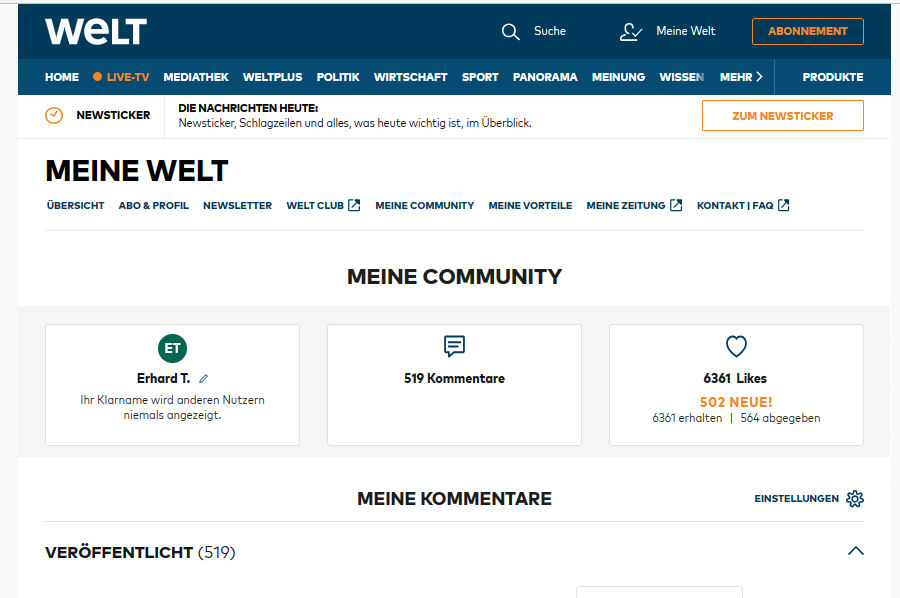
Task: Open the Newsletter tab
Action: 238,205
